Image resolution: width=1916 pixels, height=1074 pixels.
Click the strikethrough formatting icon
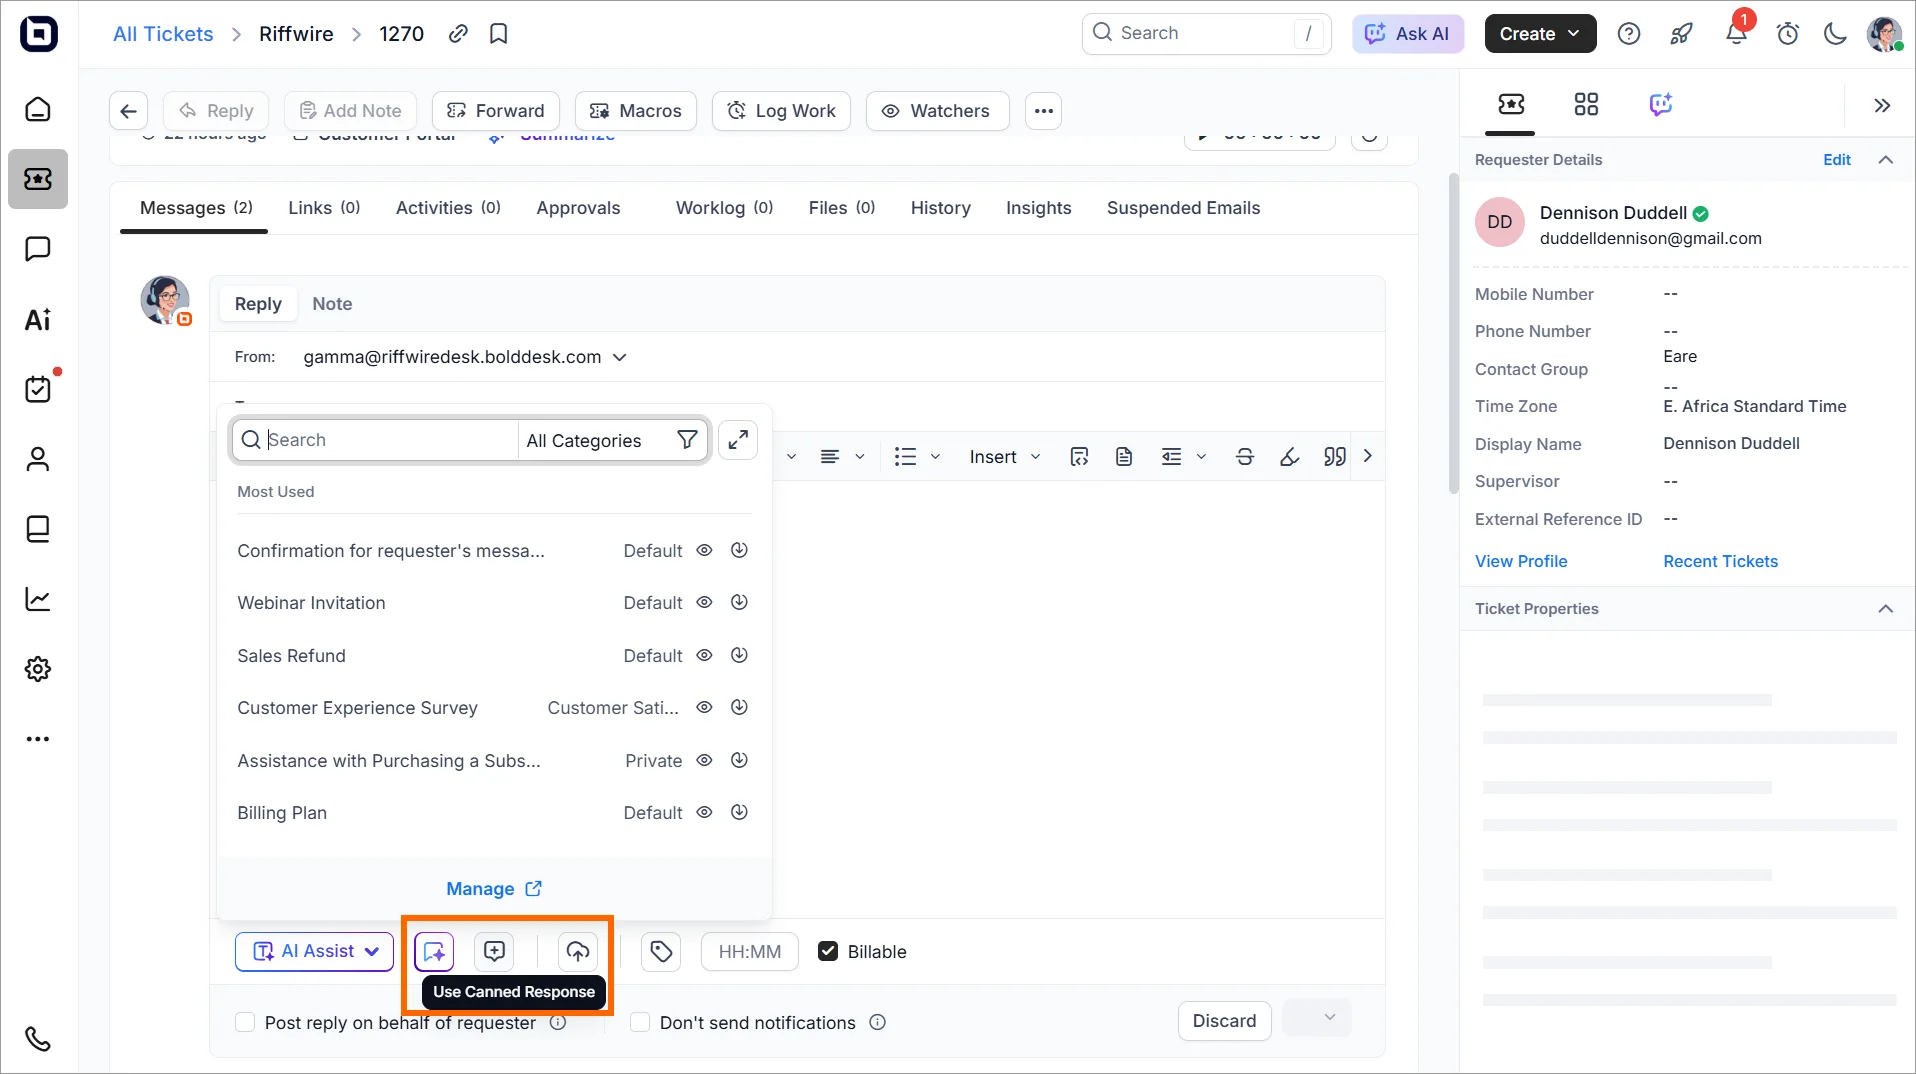point(1245,457)
